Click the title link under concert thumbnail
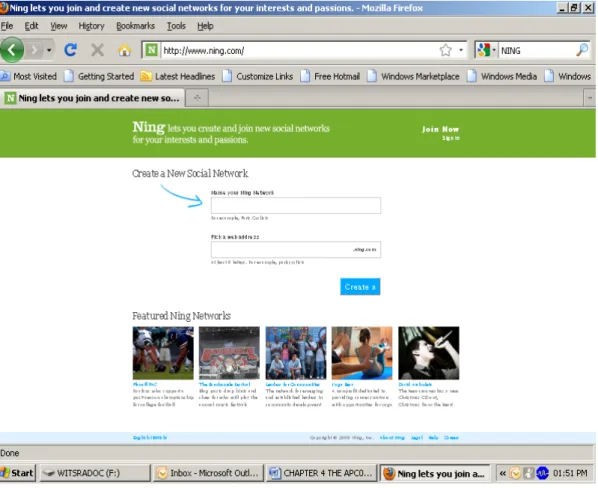 (225, 384)
